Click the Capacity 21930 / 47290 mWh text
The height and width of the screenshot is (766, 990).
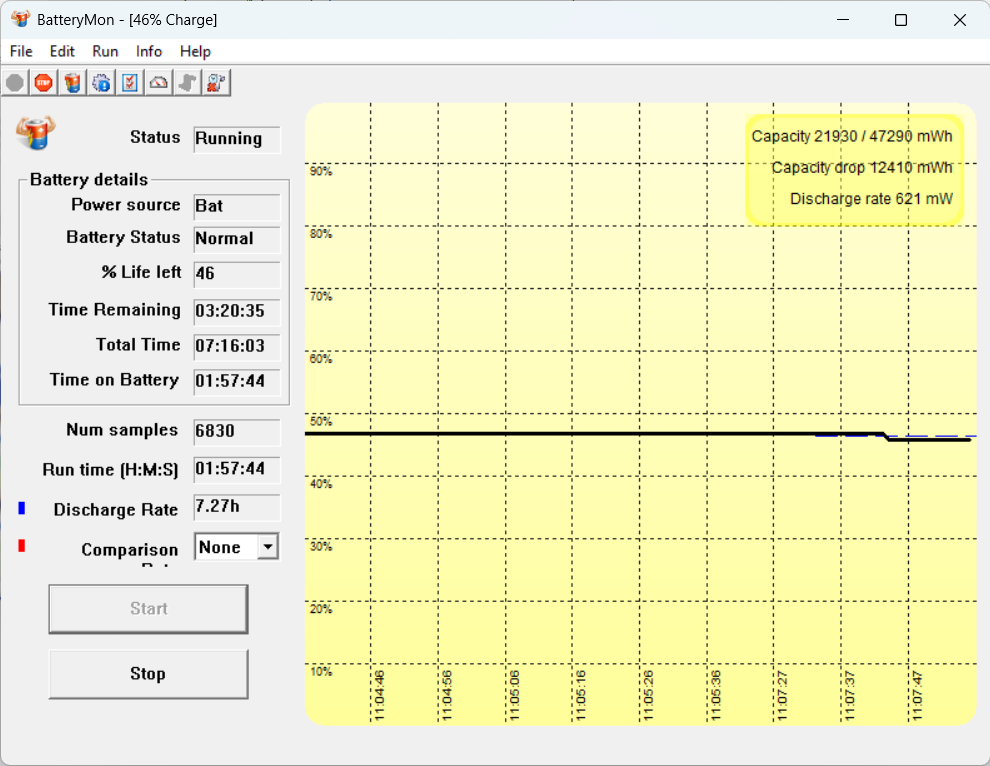point(852,136)
